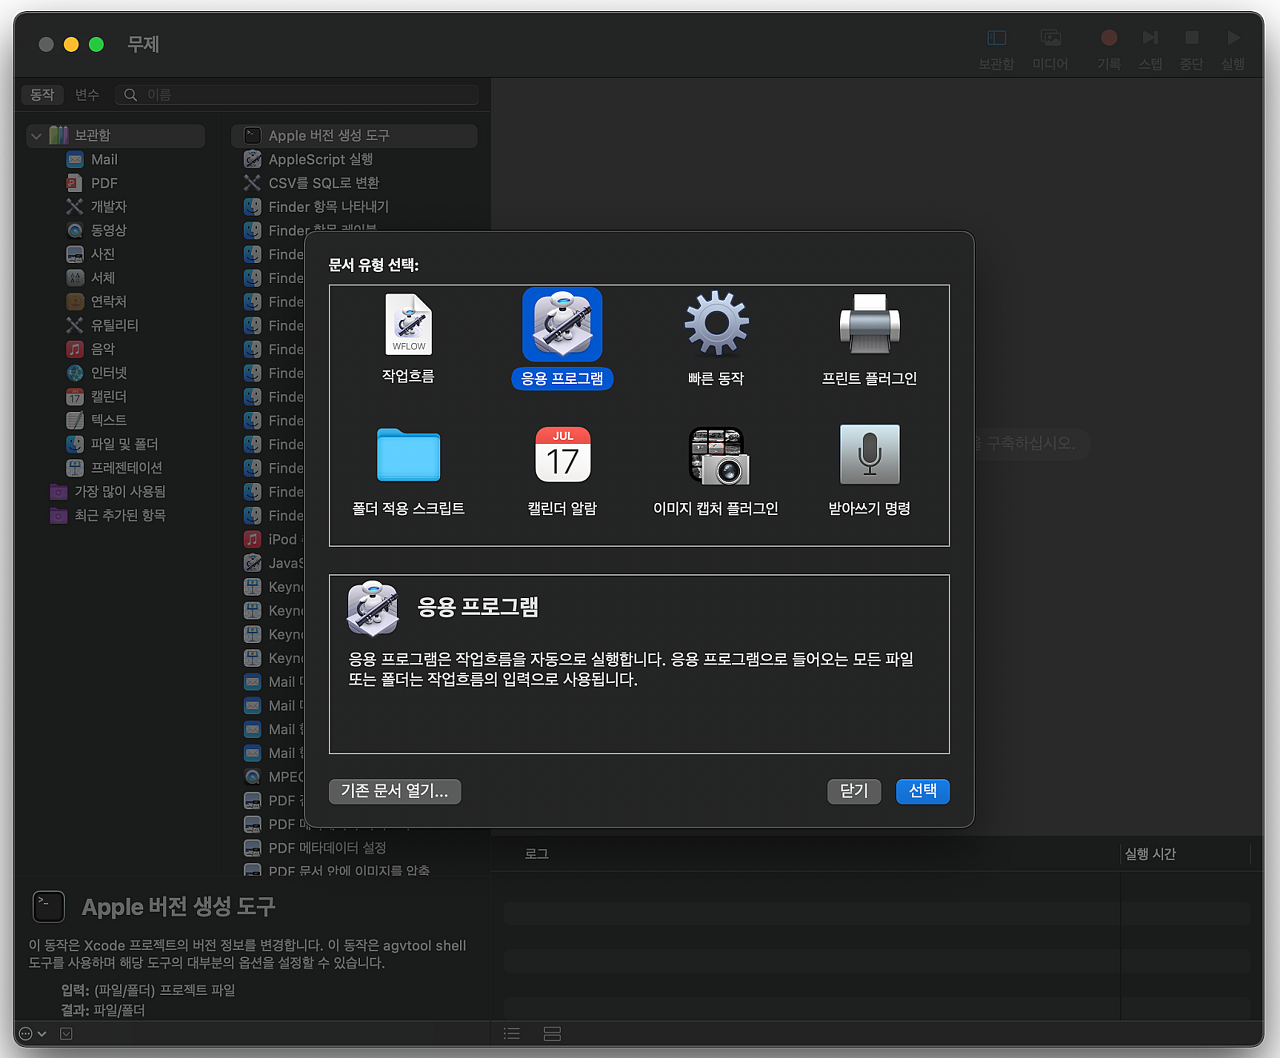Screen dimensions: 1280x1058
Task: Select PDF category in library
Action: (x=104, y=183)
